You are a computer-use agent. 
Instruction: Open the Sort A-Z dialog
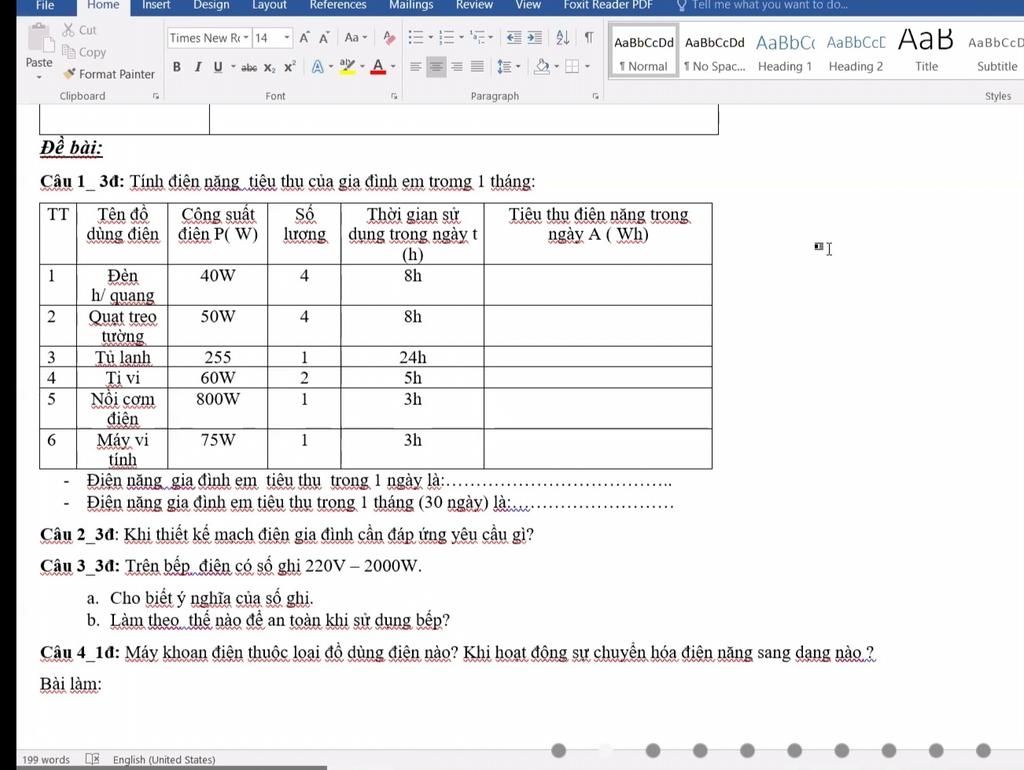[562, 37]
